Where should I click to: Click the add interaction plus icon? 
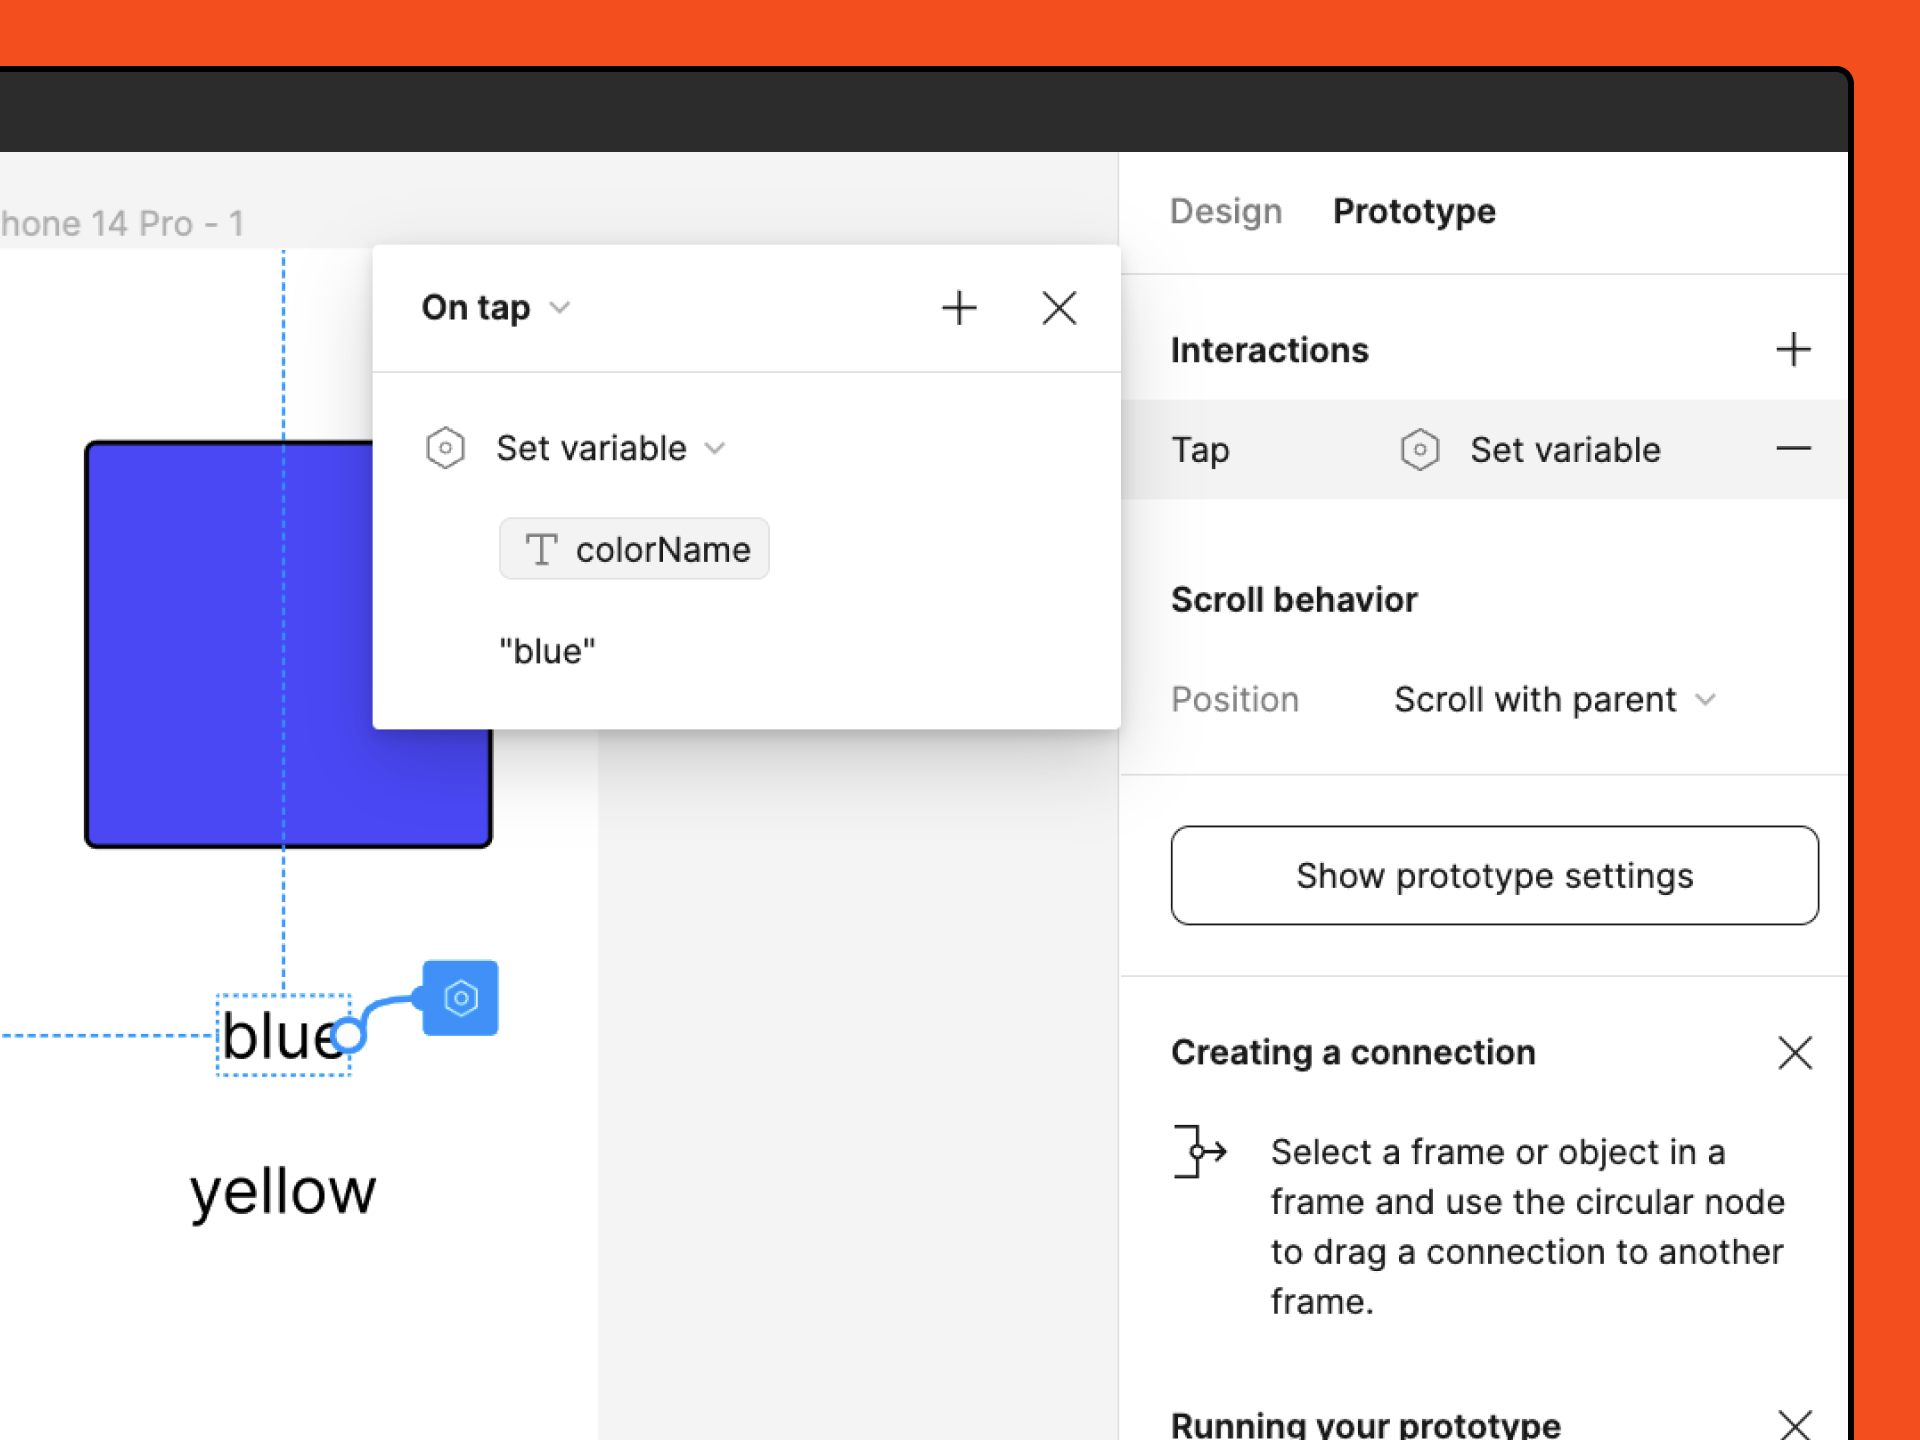(x=1795, y=348)
